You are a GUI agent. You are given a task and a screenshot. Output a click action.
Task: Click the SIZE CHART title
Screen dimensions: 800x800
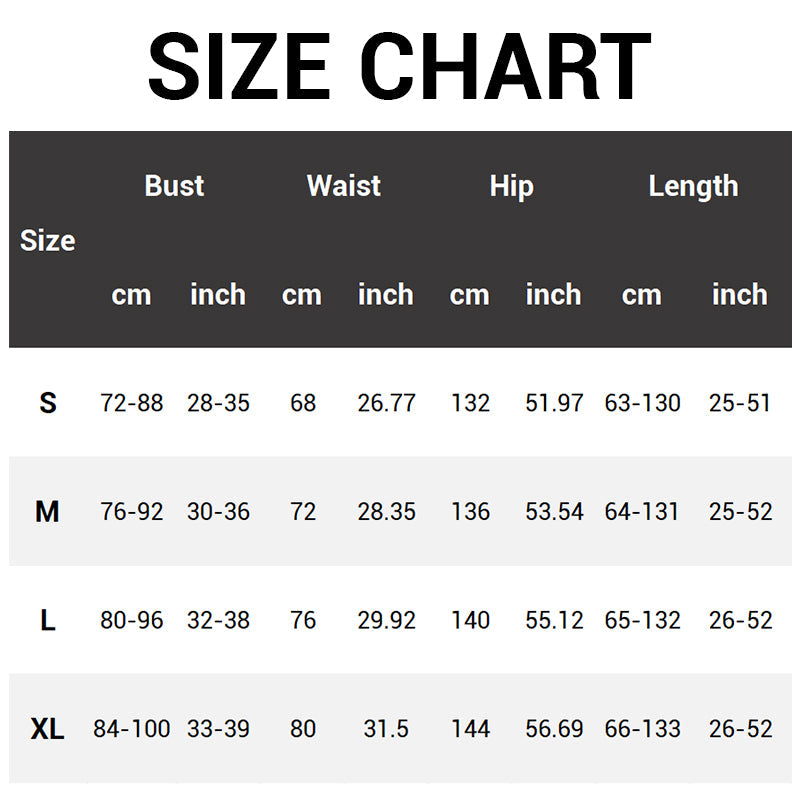pos(399,68)
